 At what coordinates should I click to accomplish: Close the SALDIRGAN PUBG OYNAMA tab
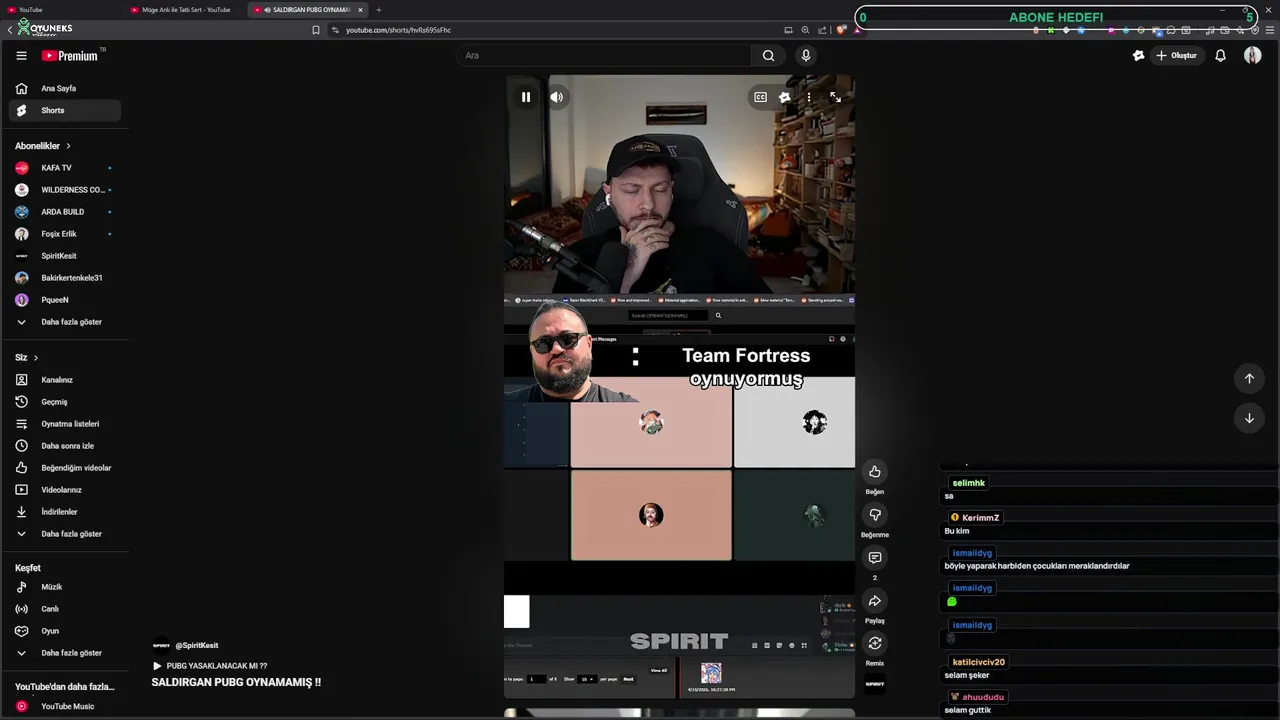pyautogui.click(x=360, y=10)
